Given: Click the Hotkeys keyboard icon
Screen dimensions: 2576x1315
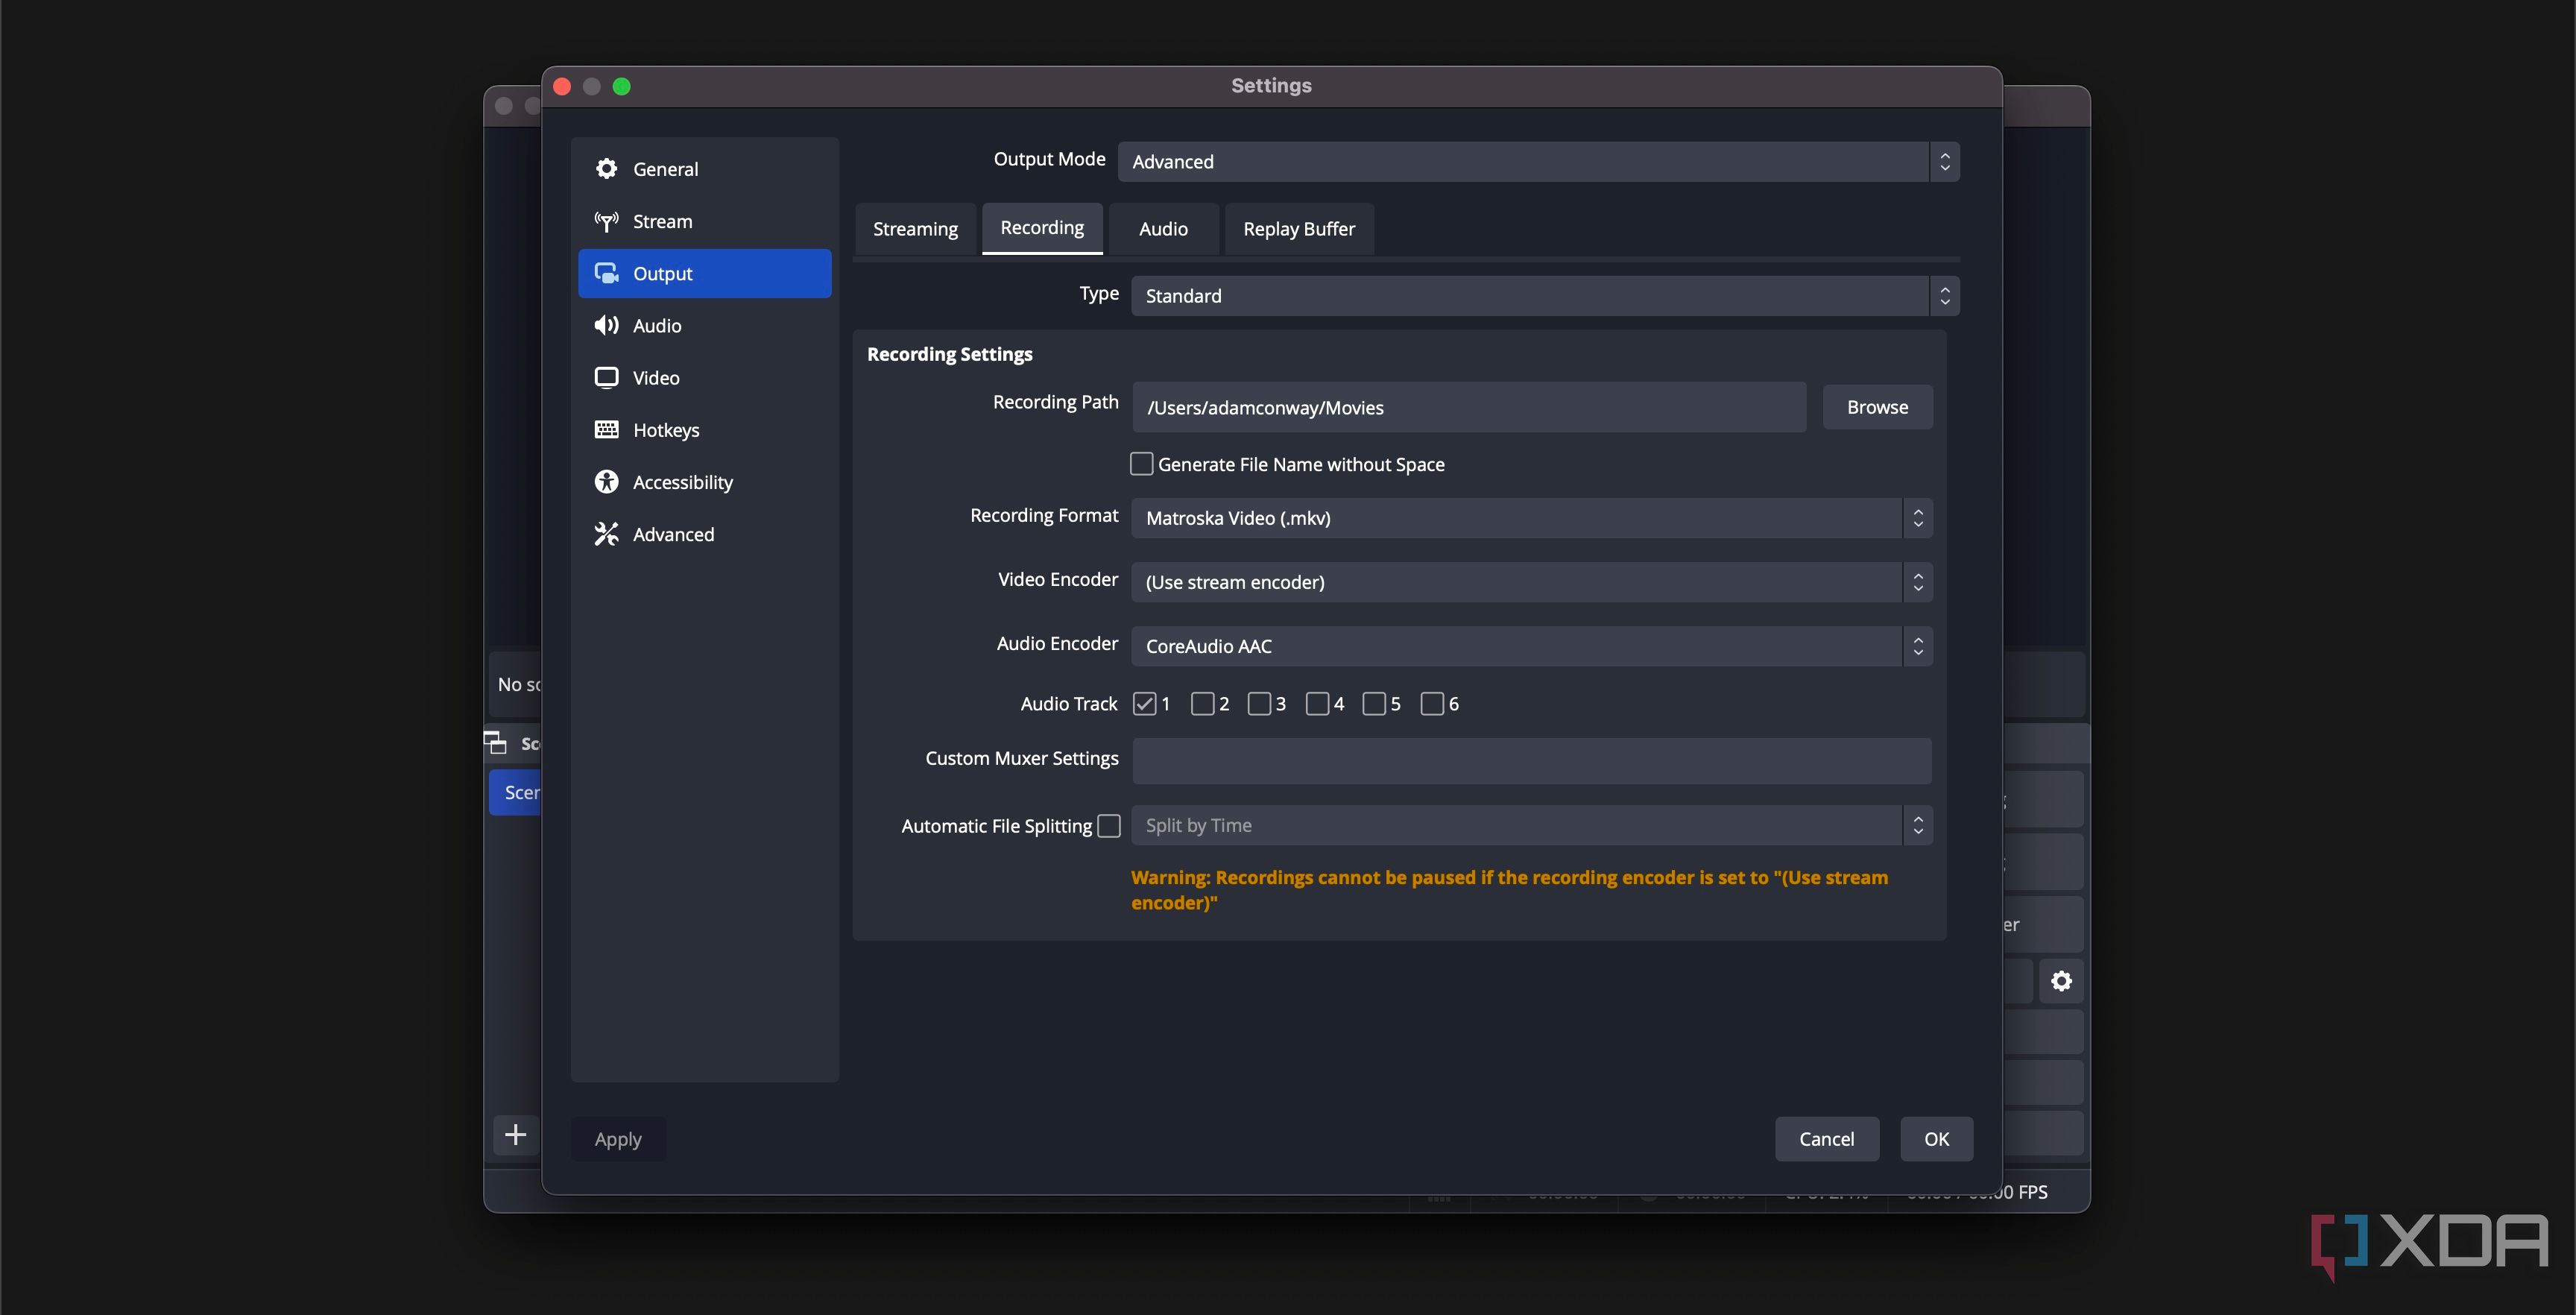Looking at the screenshot, I should coord(606,429).
